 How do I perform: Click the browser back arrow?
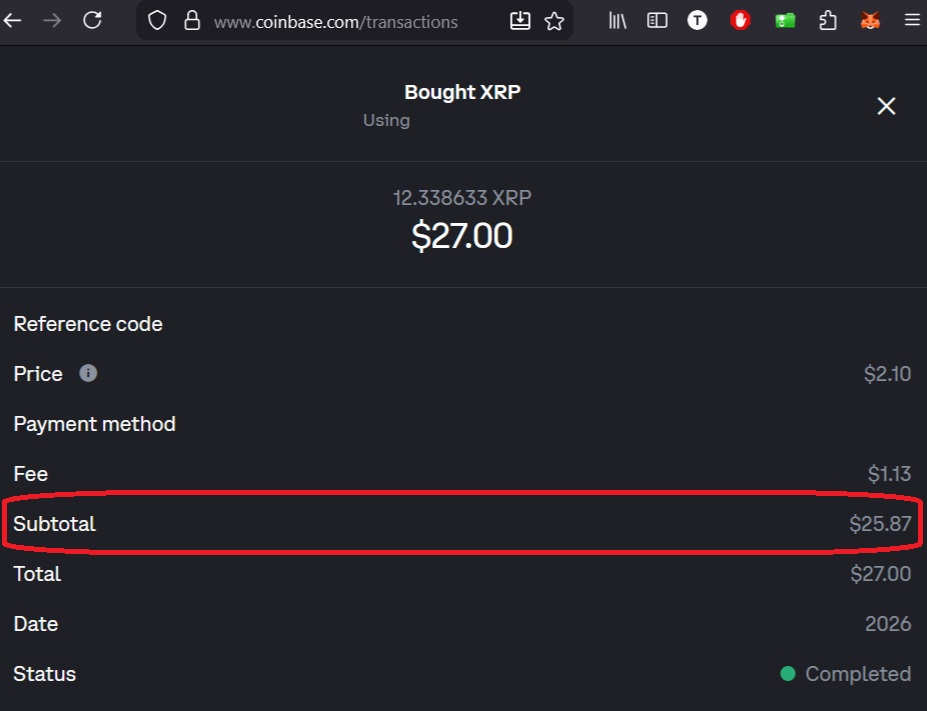pos(12,20)
